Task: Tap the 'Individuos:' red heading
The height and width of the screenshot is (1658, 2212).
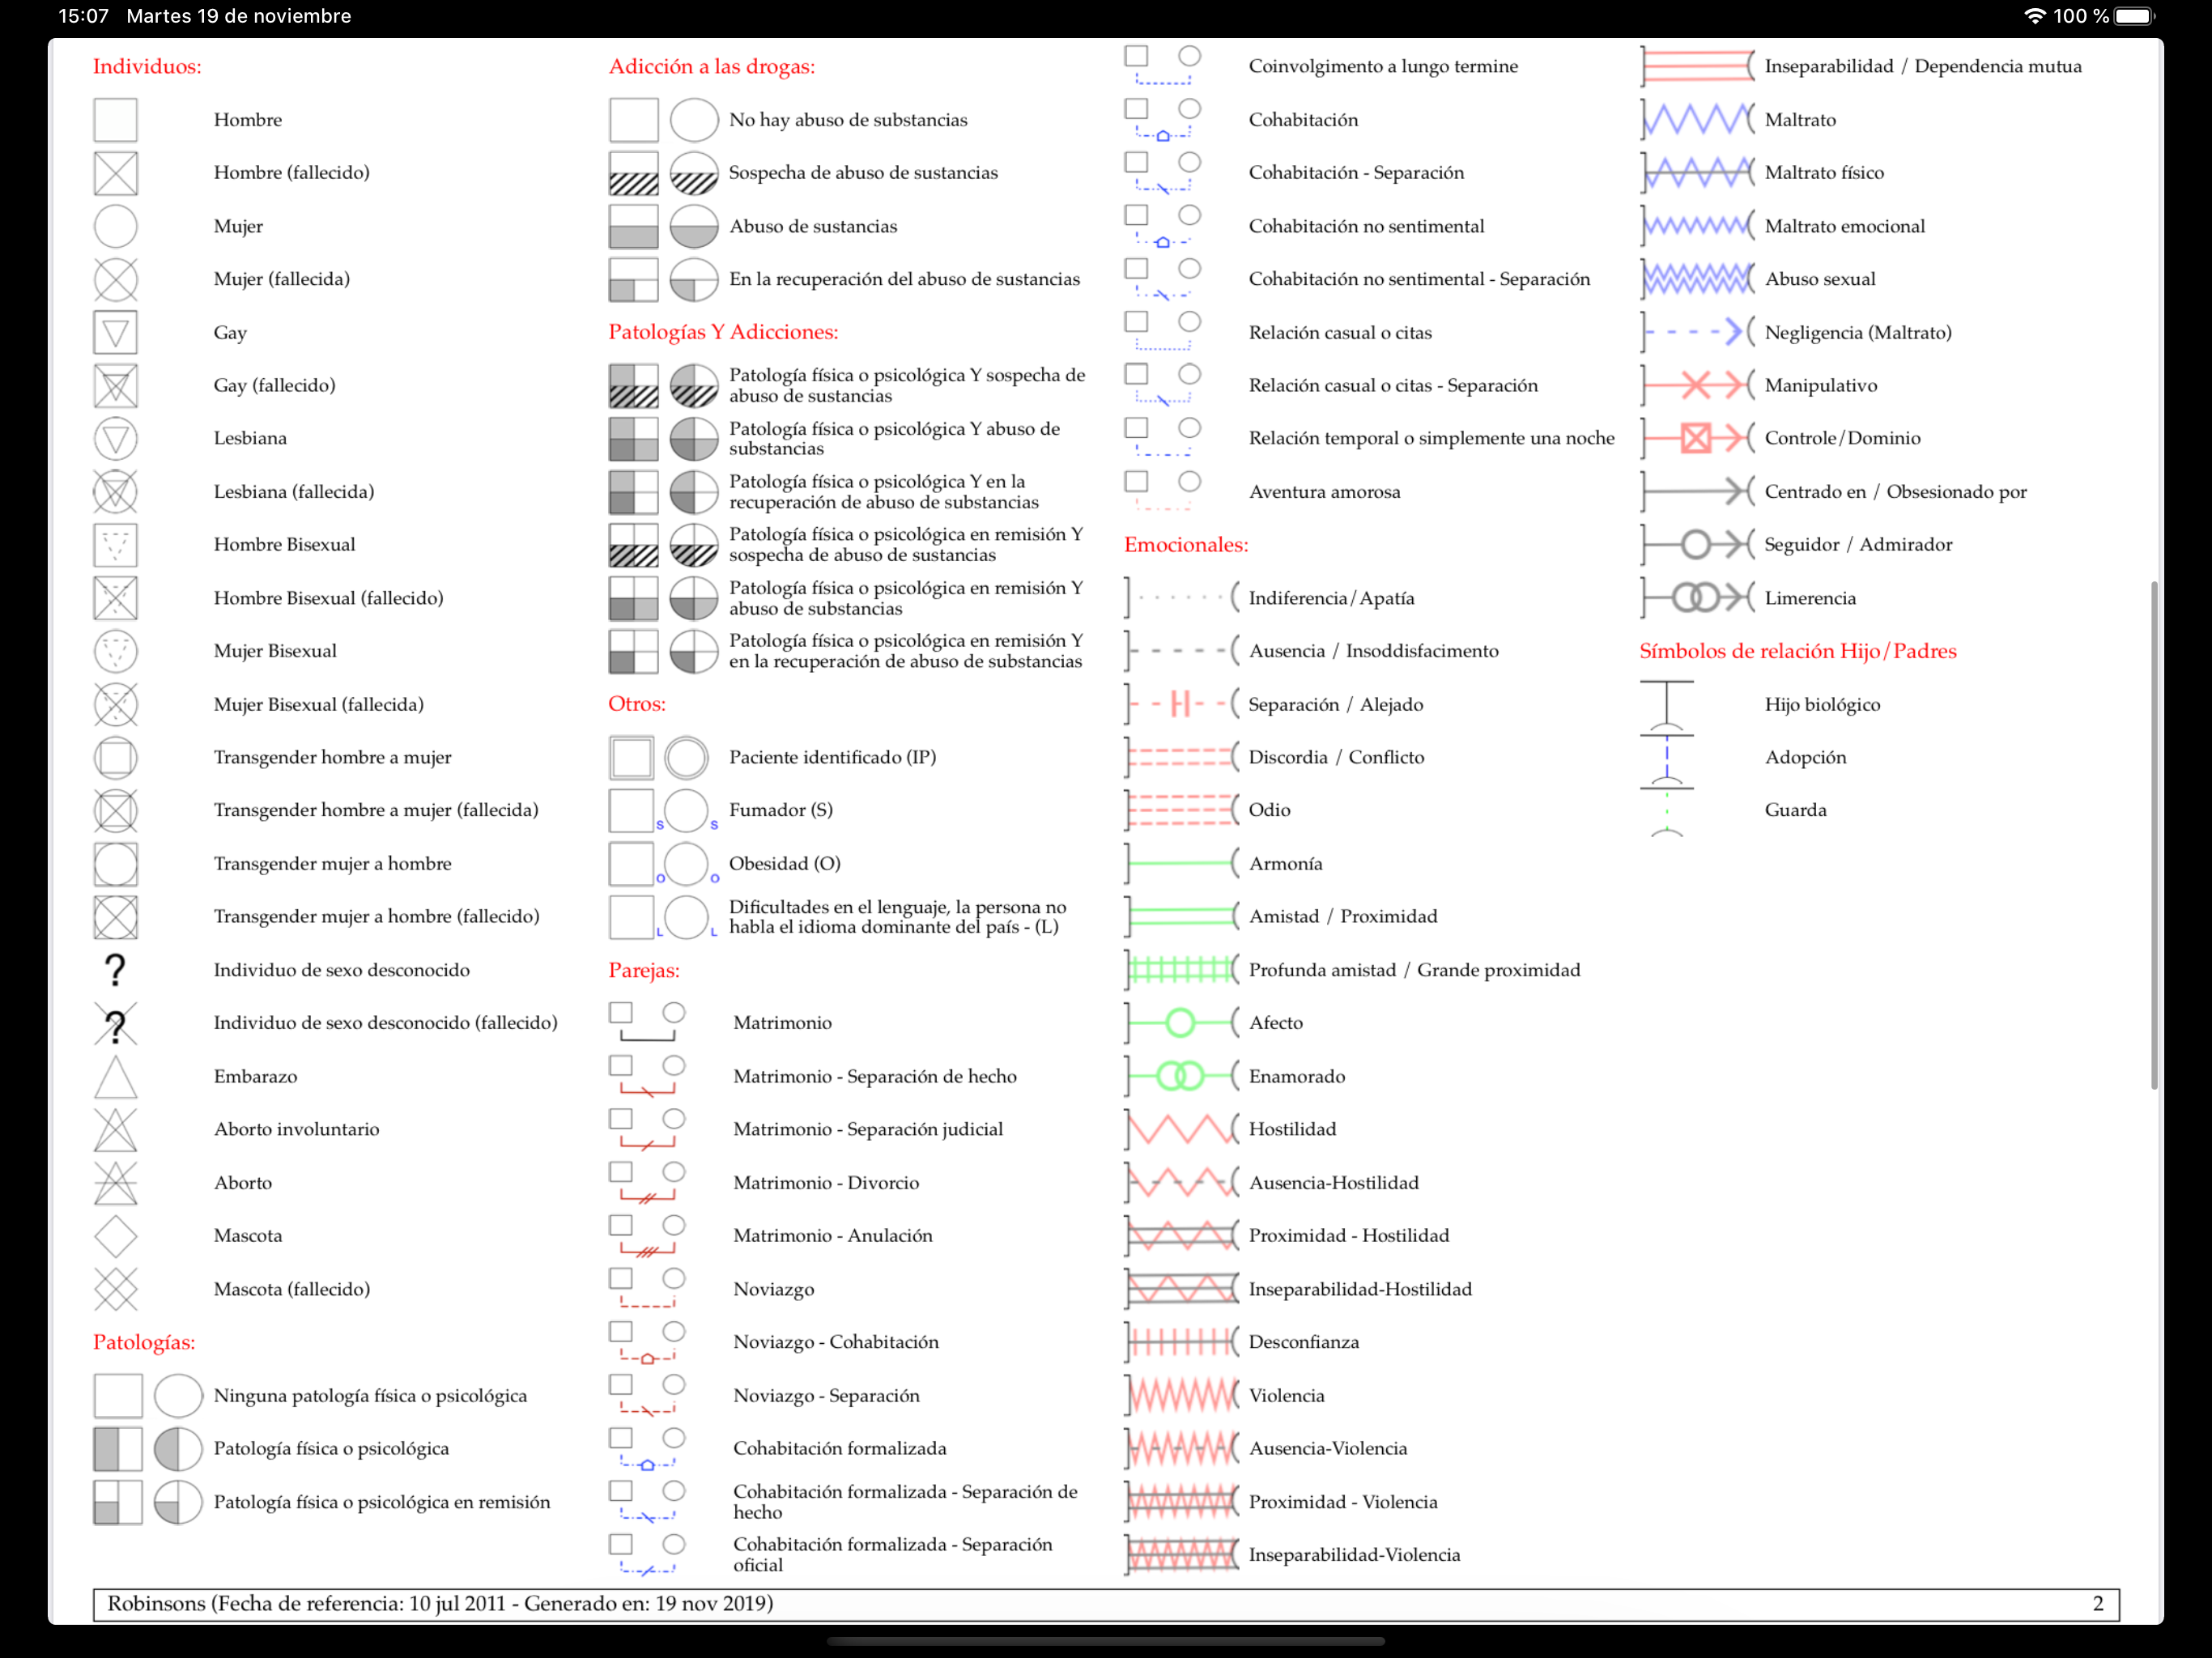Action: [x=147, y=66]
